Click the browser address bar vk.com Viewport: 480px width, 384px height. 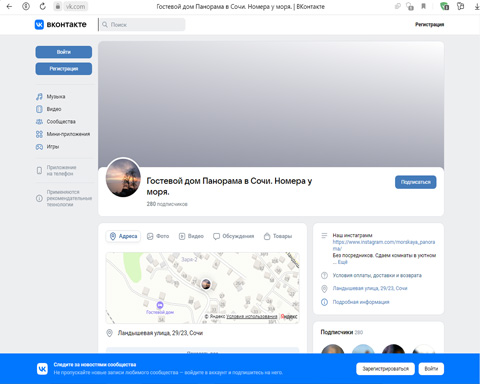(x=75, y=6)
